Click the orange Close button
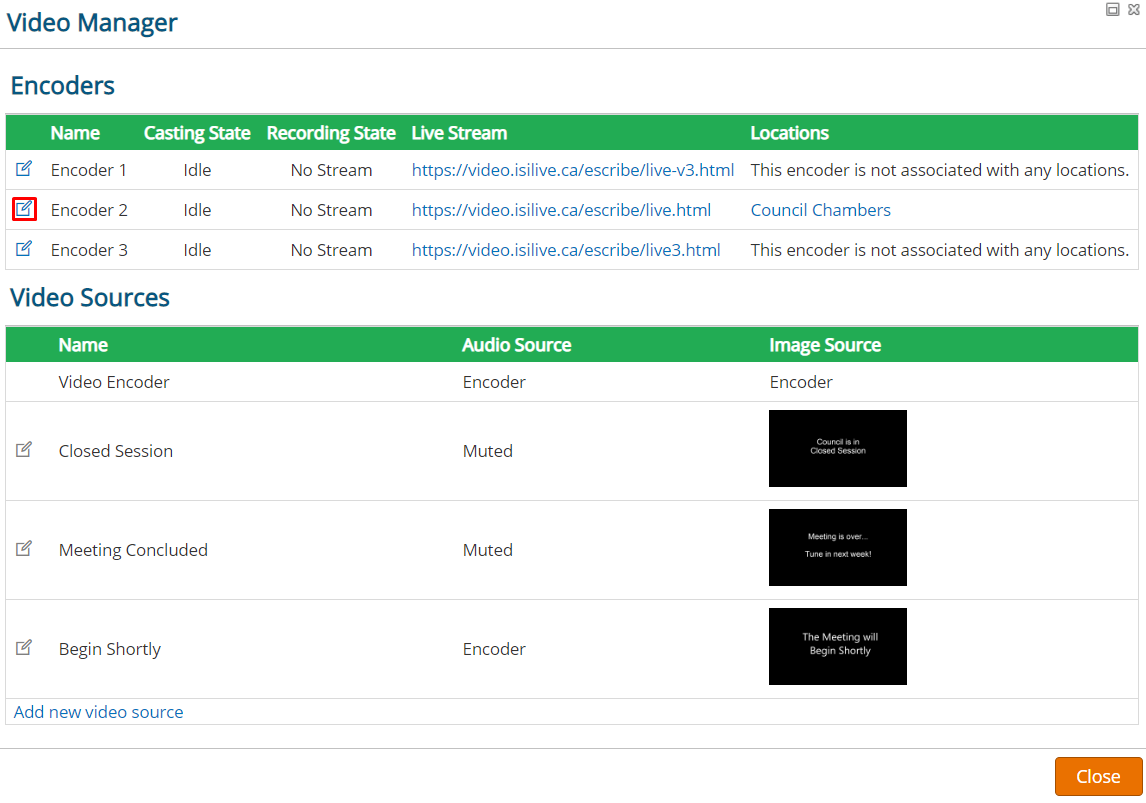 click(x=1098, y=776)
